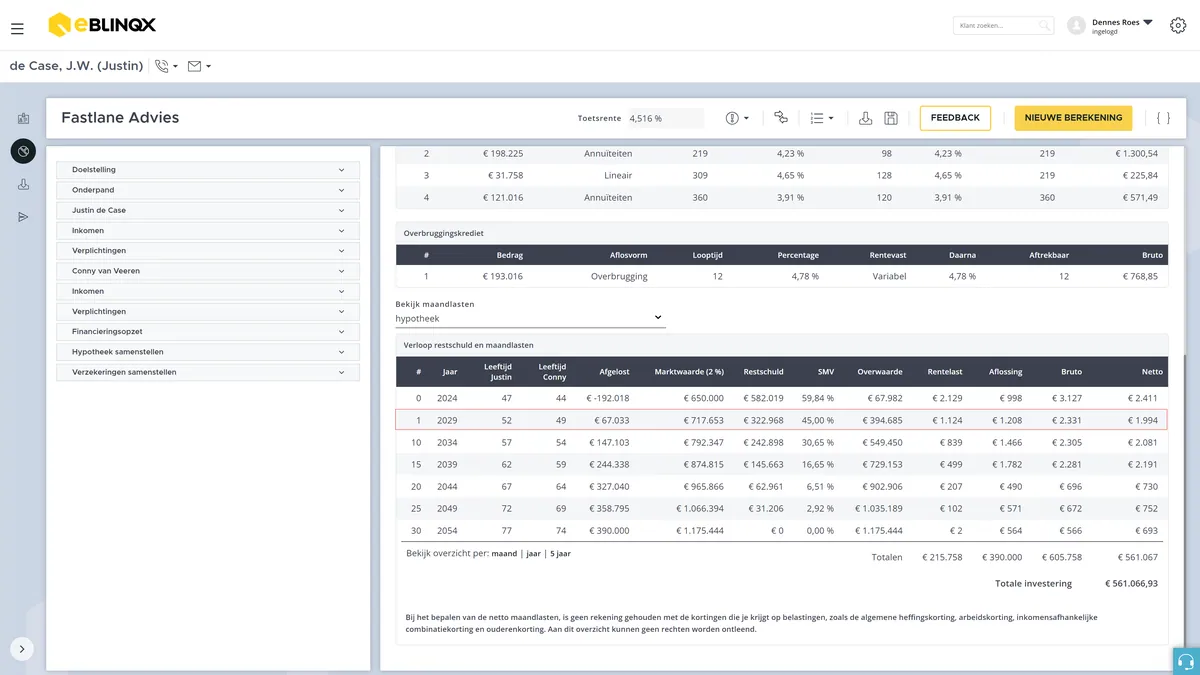This screenshot has width=1200, height=675.
Task: Open the Bekijk maandlasten hypotheek dropdown
Action: (x=530, y=318)
